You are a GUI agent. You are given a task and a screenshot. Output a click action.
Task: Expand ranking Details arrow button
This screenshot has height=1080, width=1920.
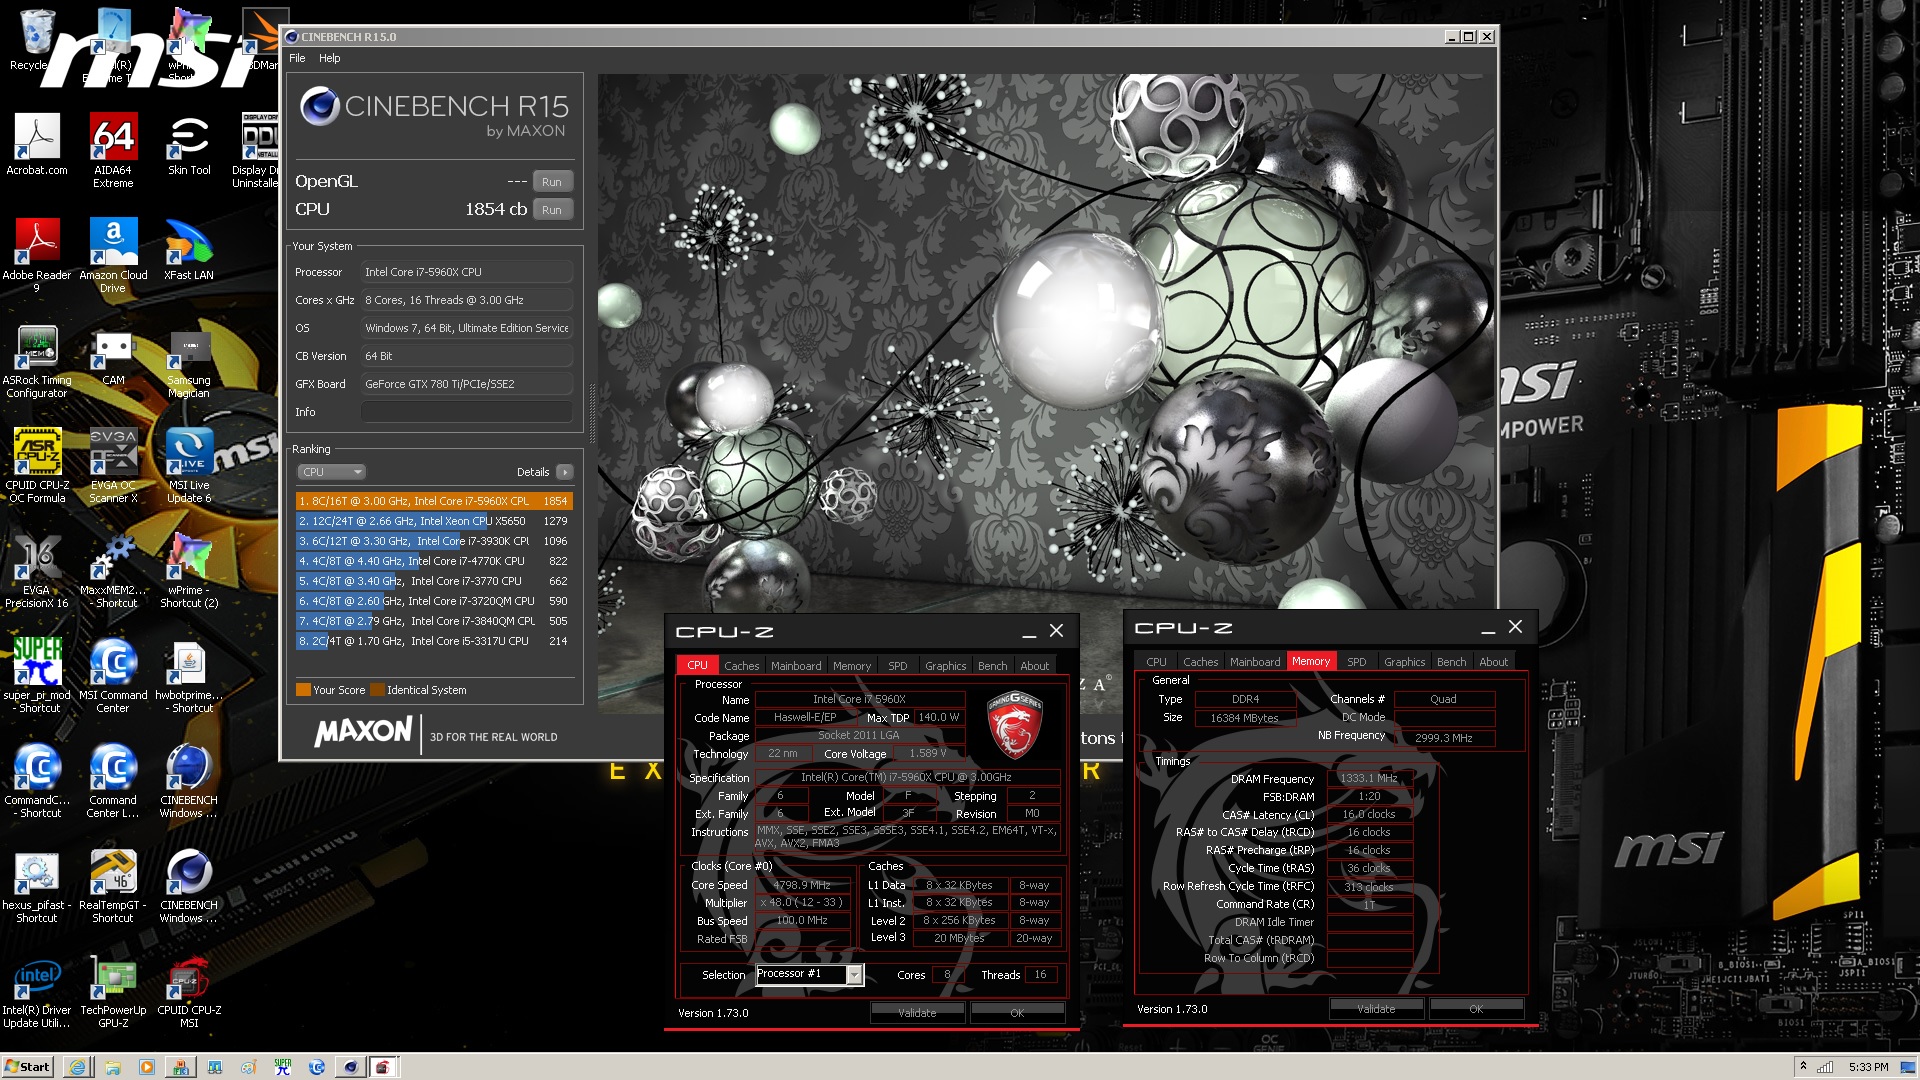pyautogui.click(x=565, y=472)
